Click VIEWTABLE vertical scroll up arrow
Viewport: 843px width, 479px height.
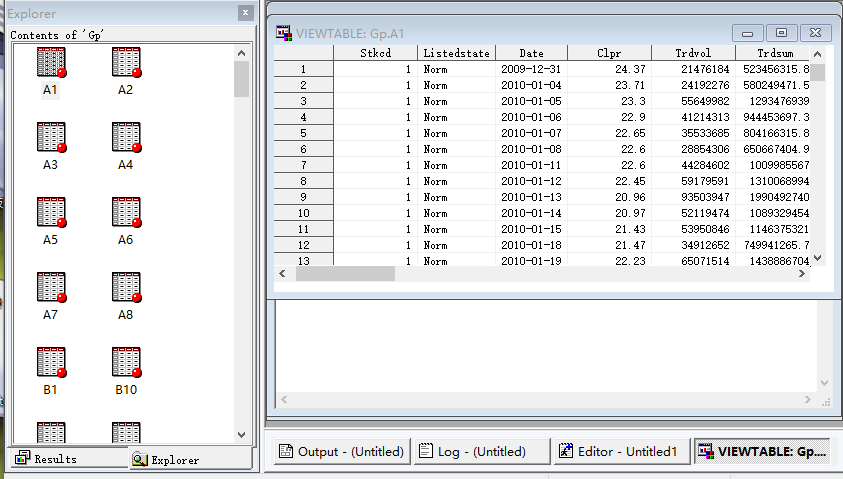click(817, 54)
